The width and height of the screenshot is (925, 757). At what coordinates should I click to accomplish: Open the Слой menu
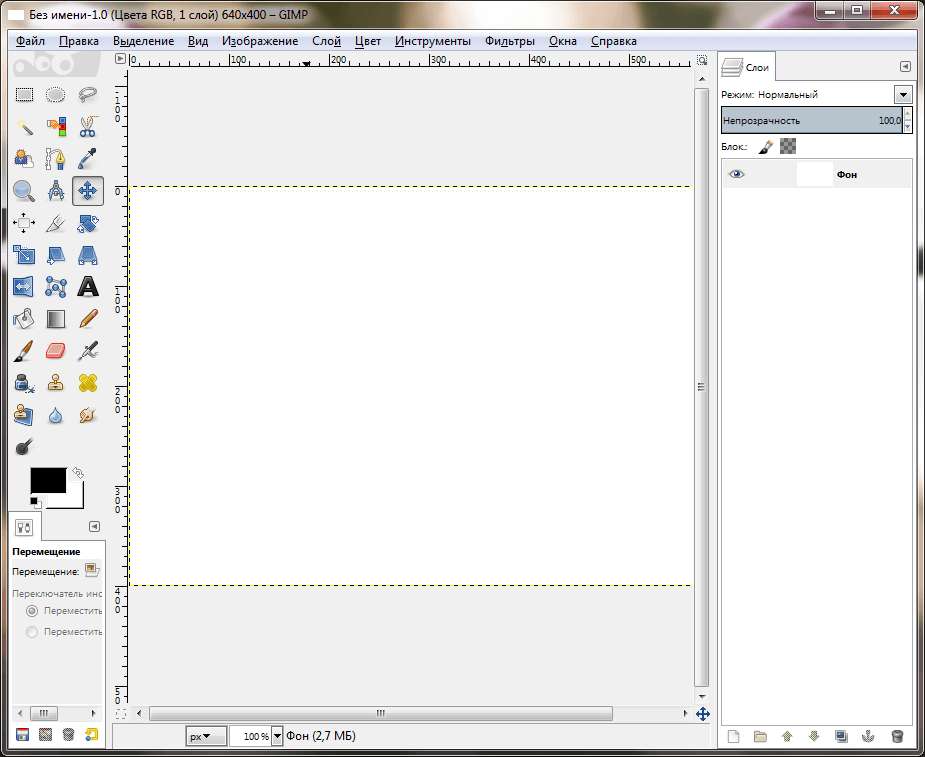coord(326,41)
